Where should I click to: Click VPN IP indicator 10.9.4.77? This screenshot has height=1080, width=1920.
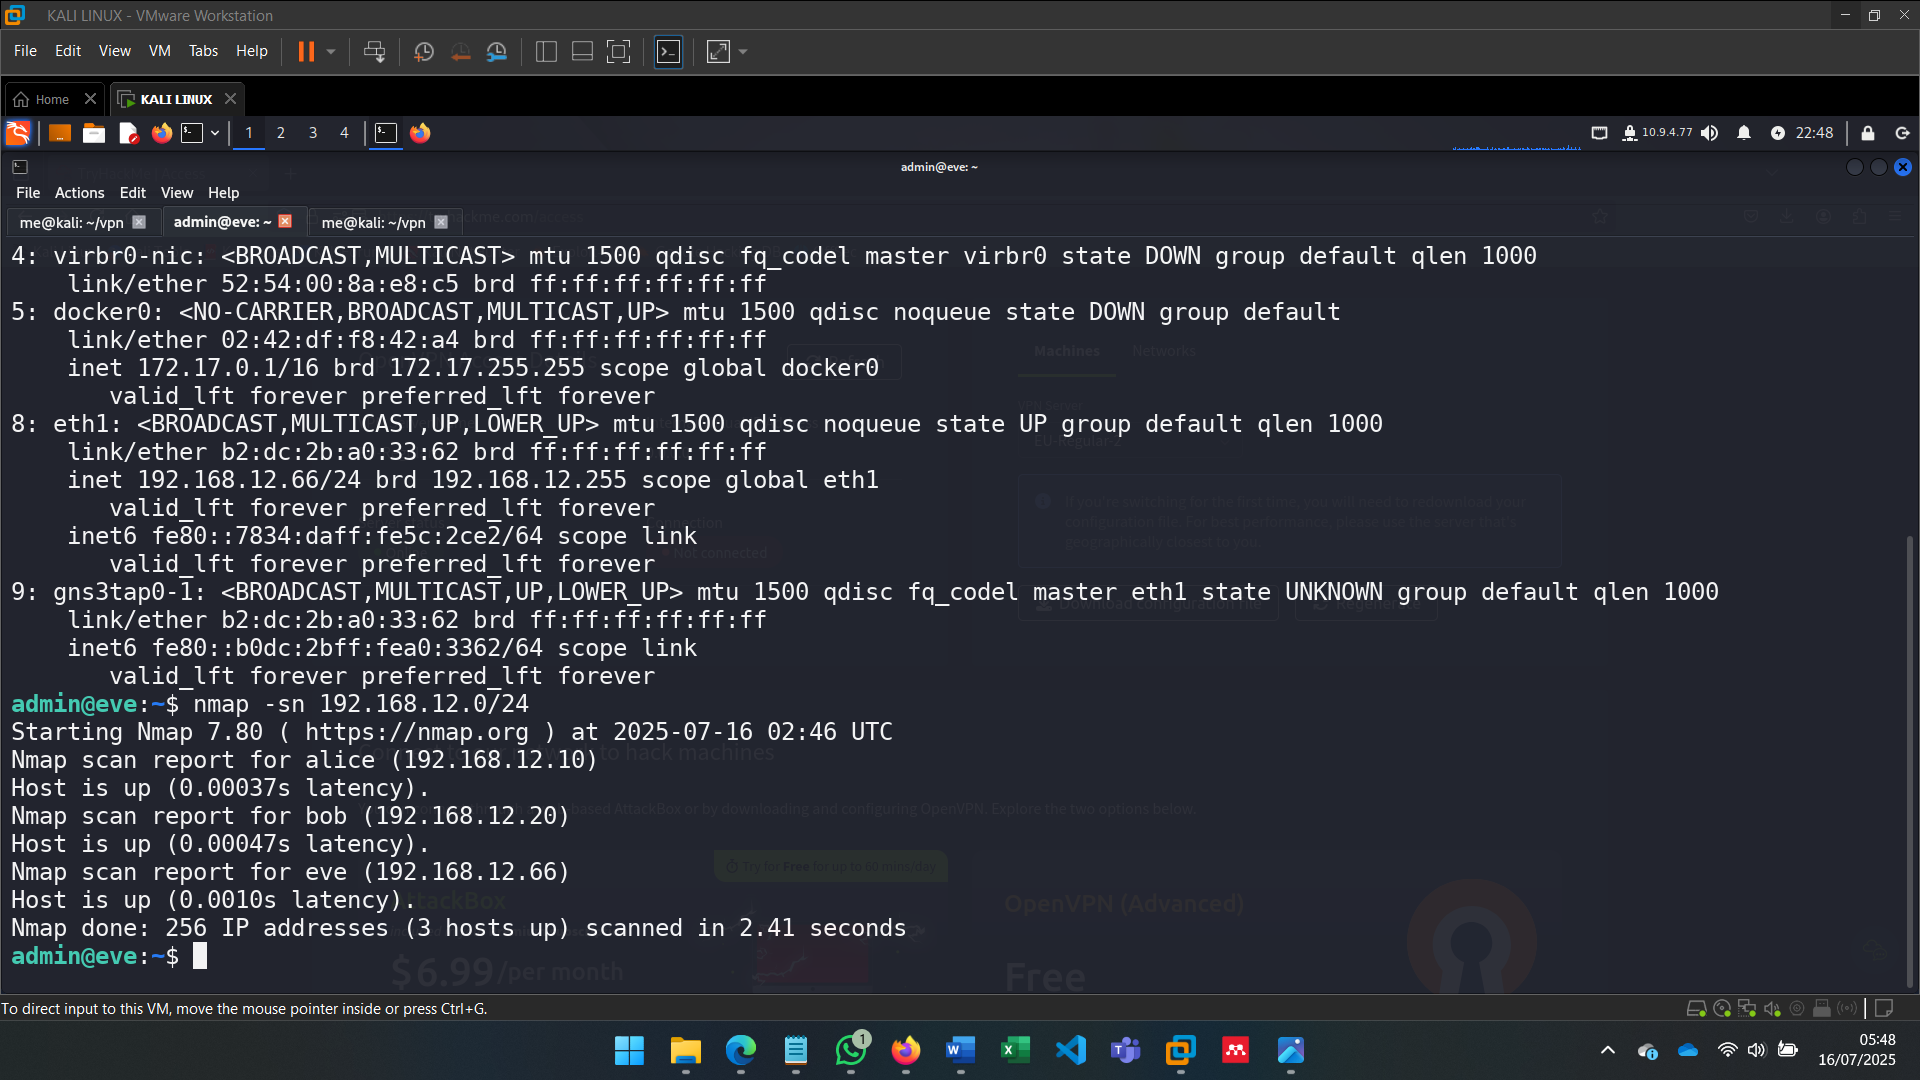1658,133
